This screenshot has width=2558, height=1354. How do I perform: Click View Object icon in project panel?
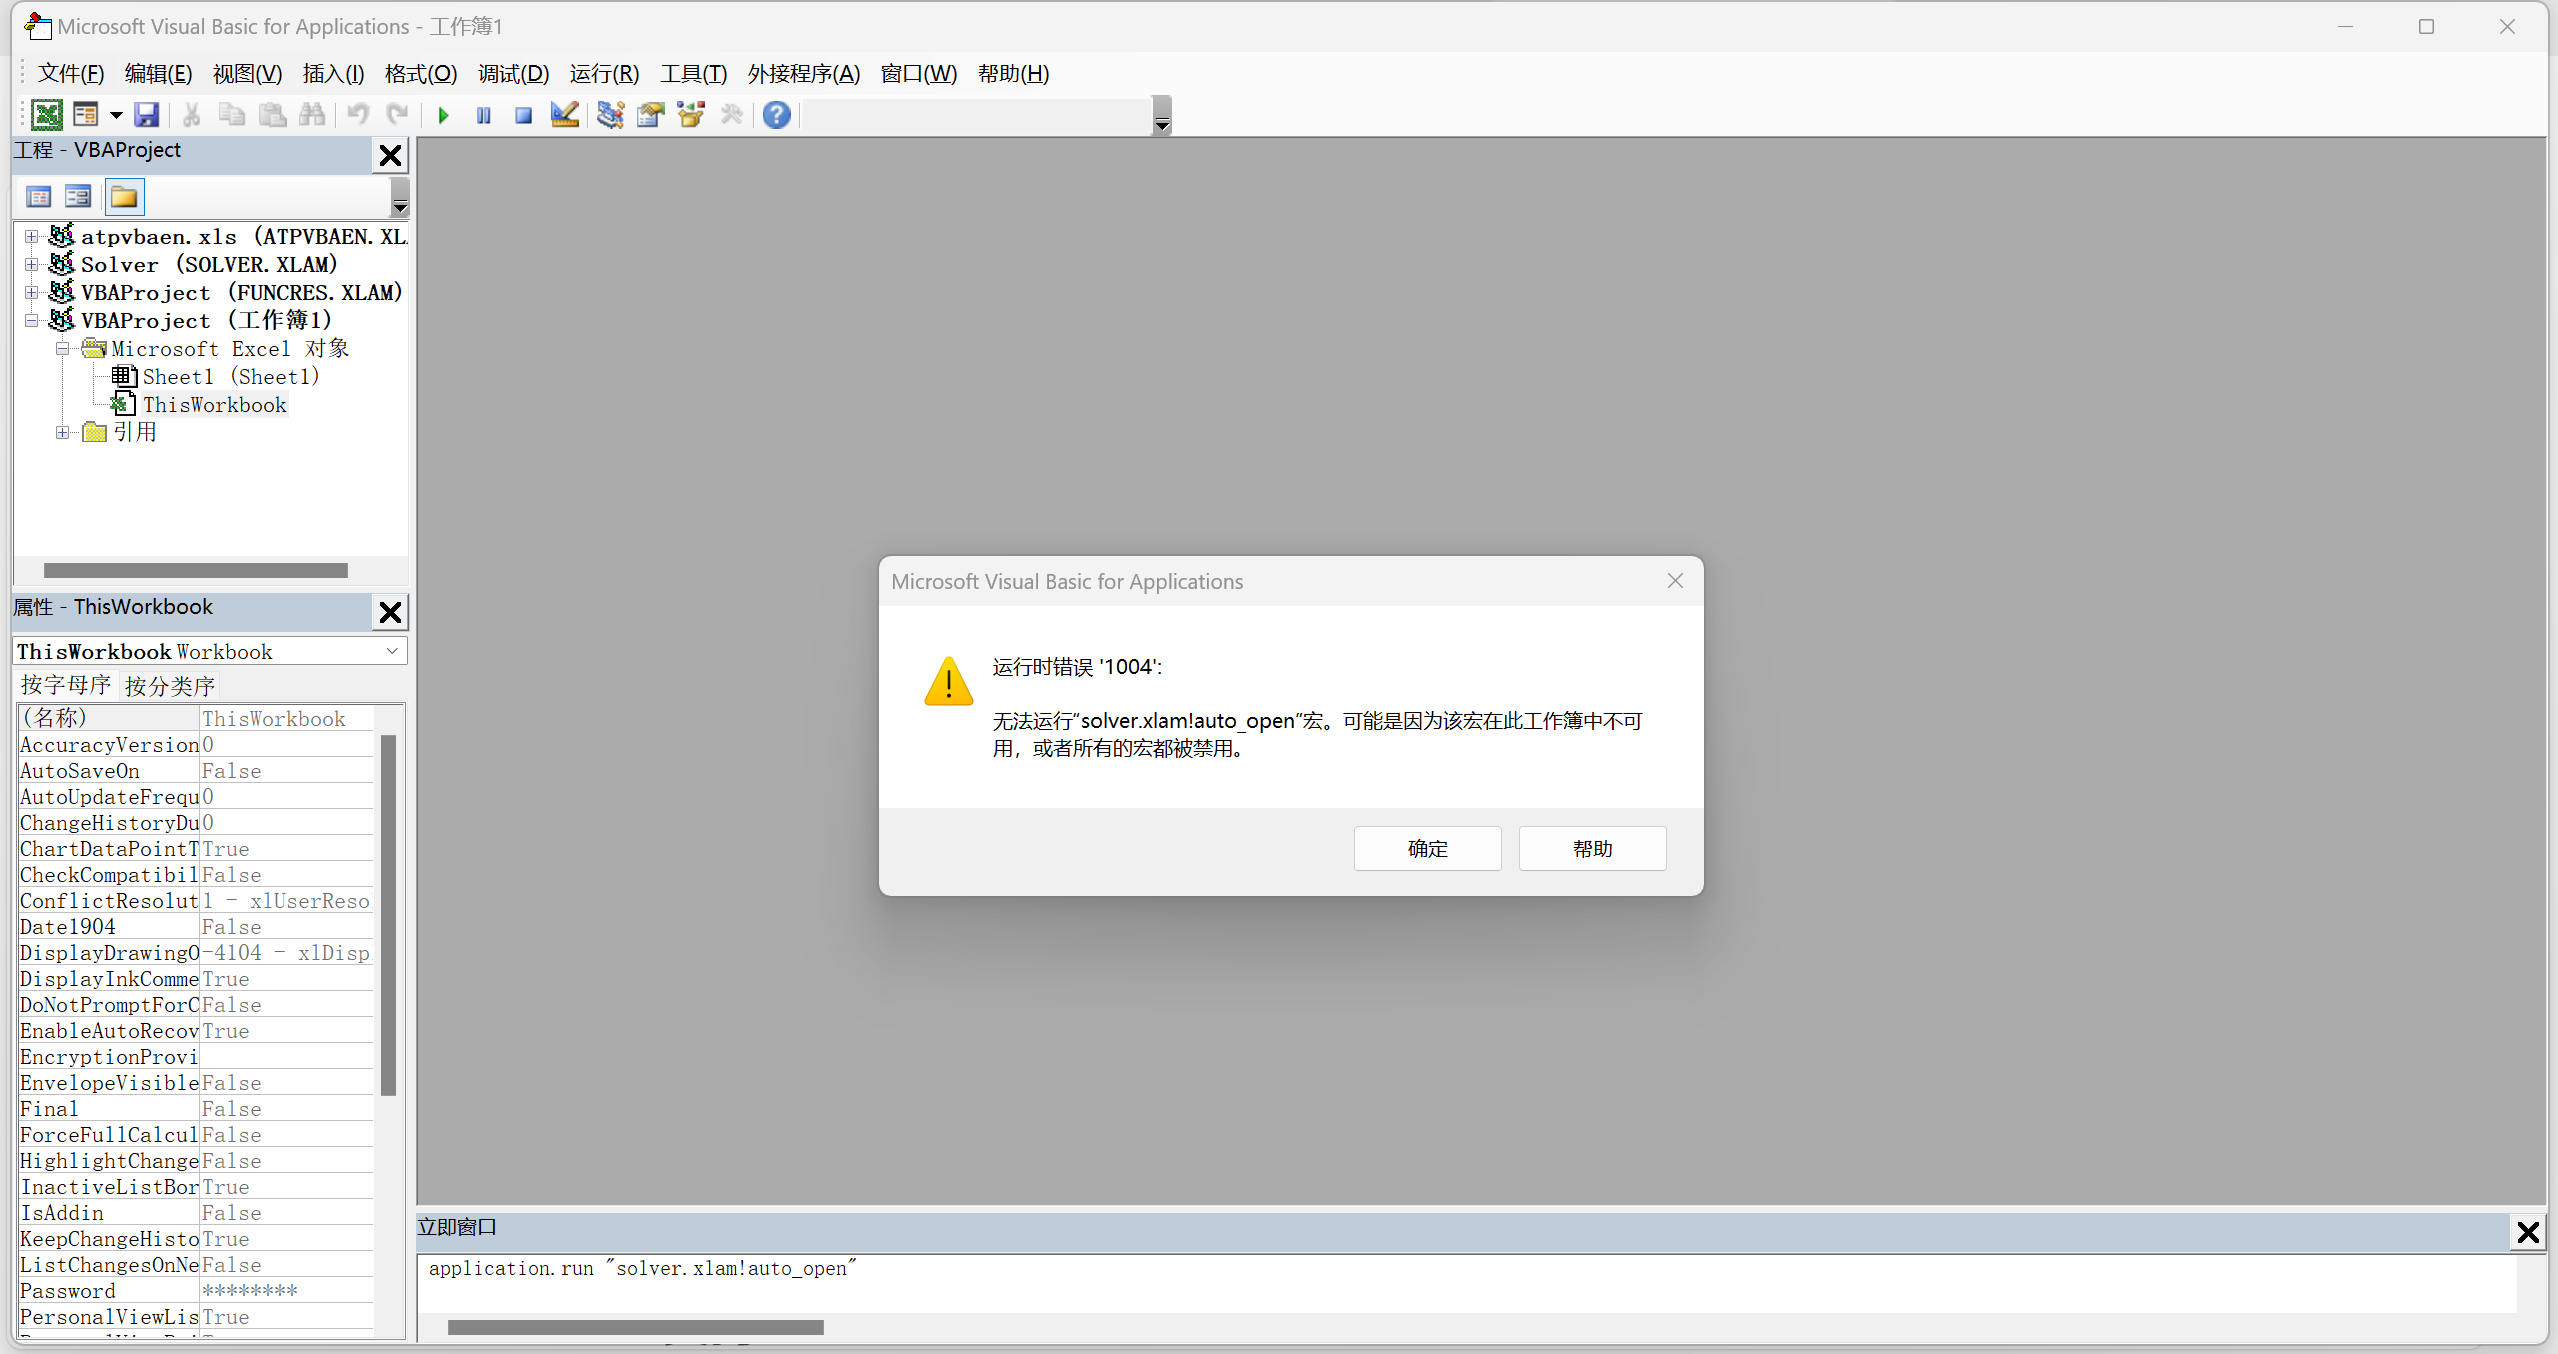(x=78, y=197)
